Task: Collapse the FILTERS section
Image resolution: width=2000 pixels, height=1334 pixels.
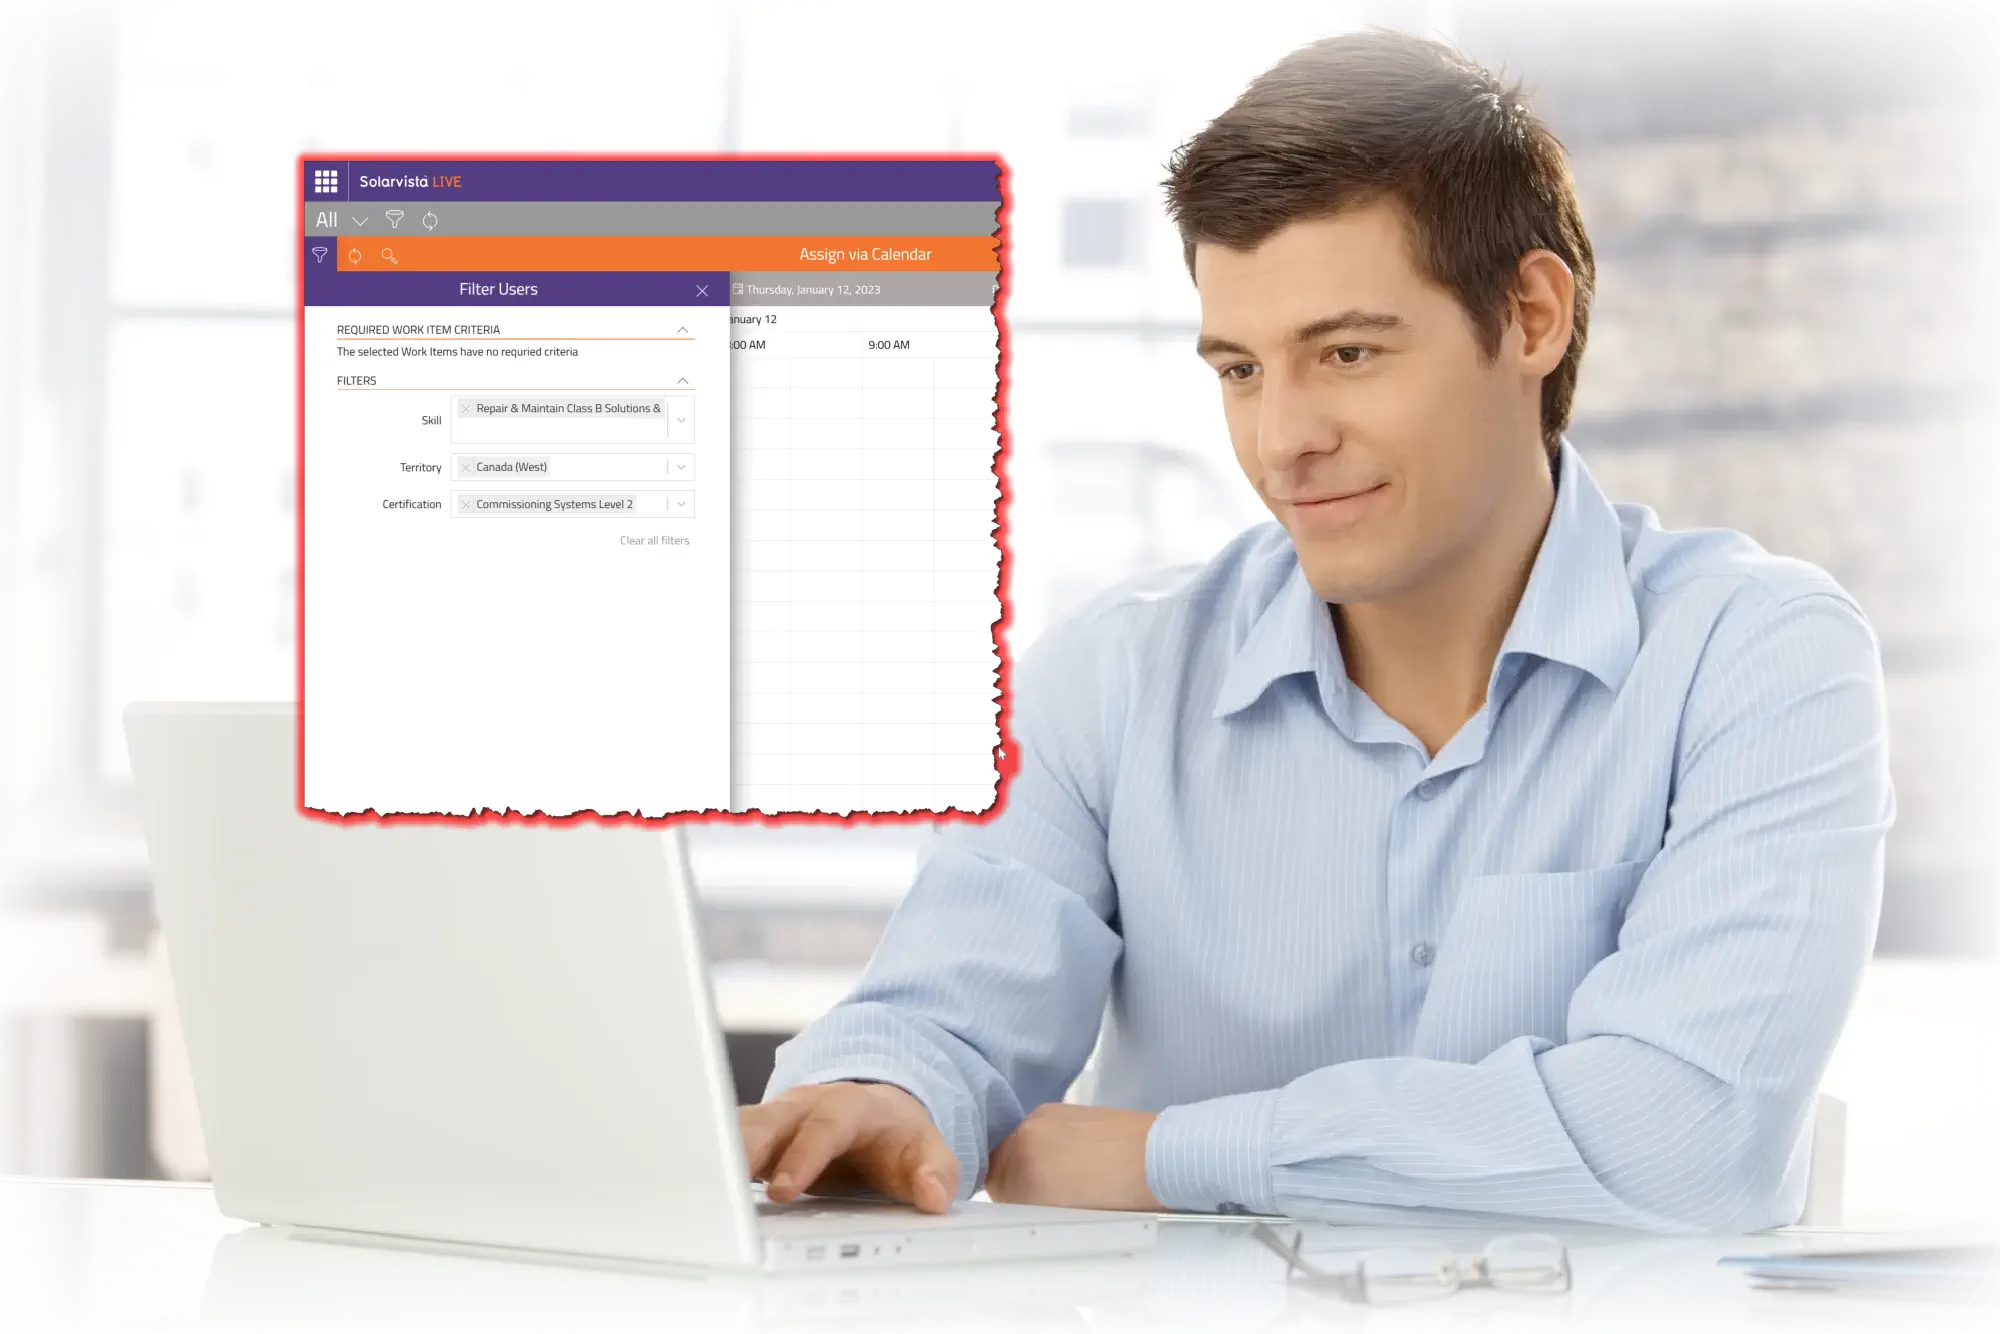Action: click(x=683, y=380)
